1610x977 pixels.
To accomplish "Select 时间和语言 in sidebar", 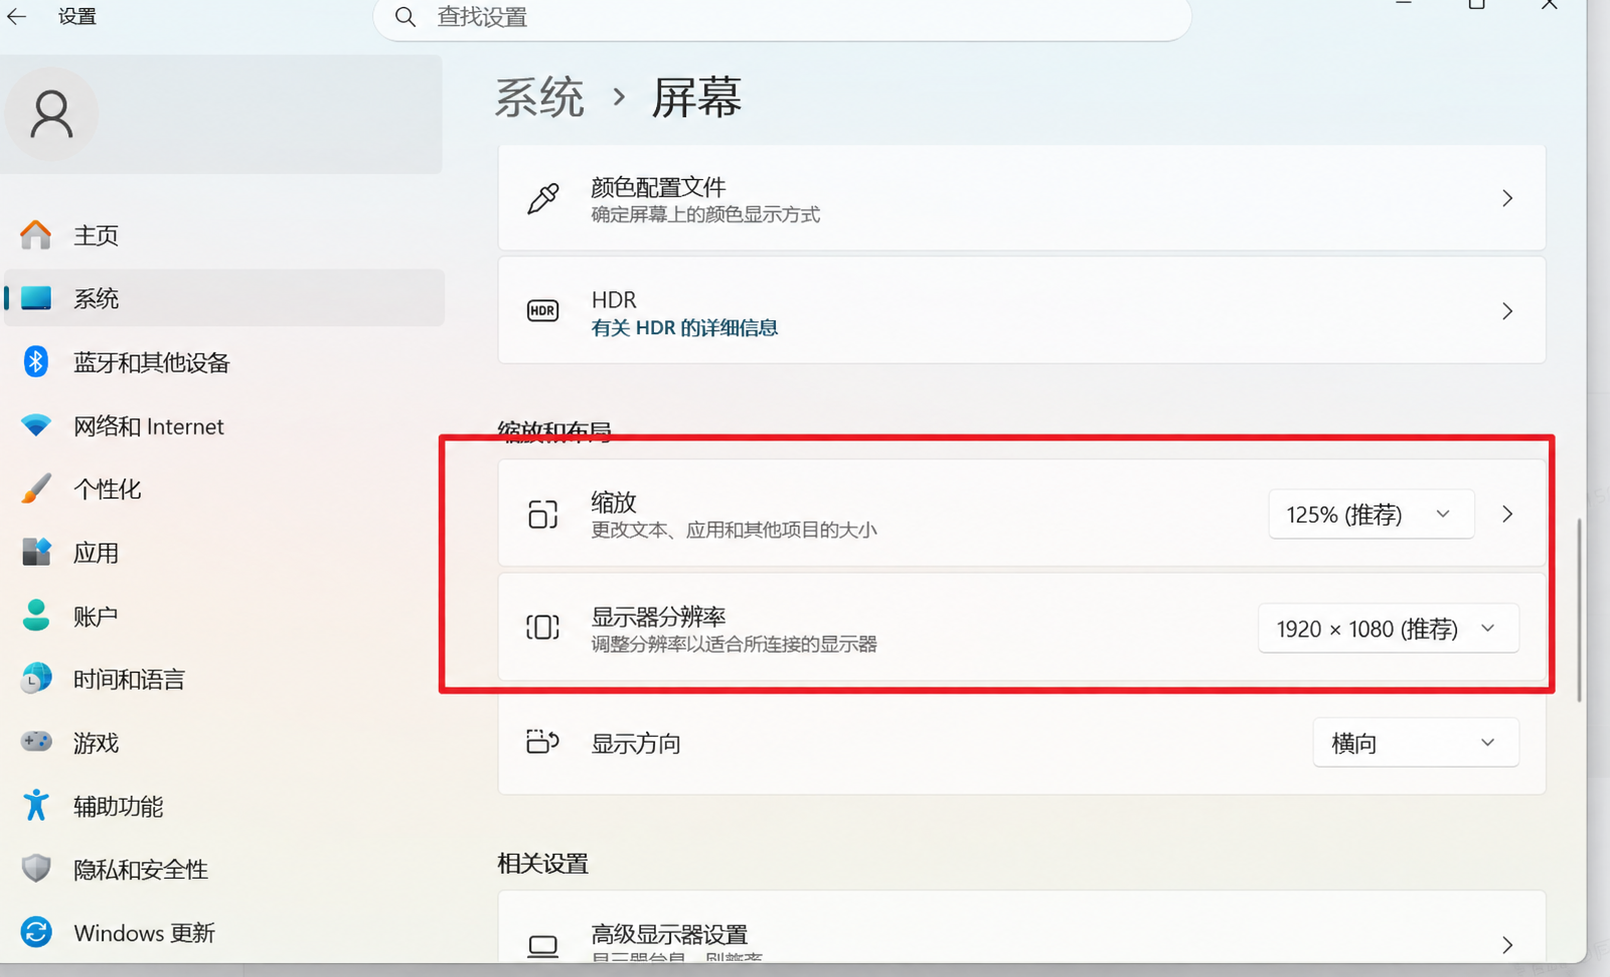I will pos(224,679).
